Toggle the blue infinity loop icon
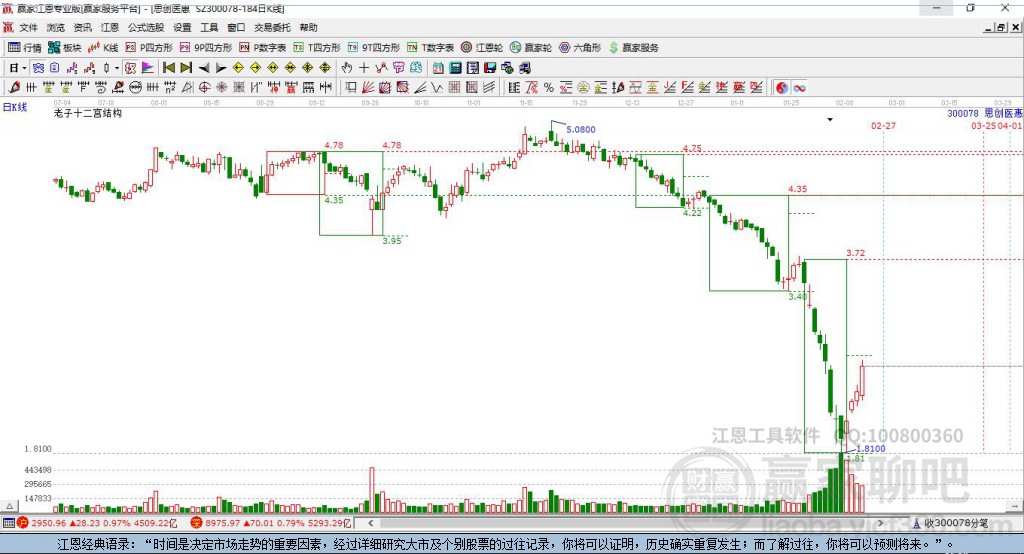 799,88
